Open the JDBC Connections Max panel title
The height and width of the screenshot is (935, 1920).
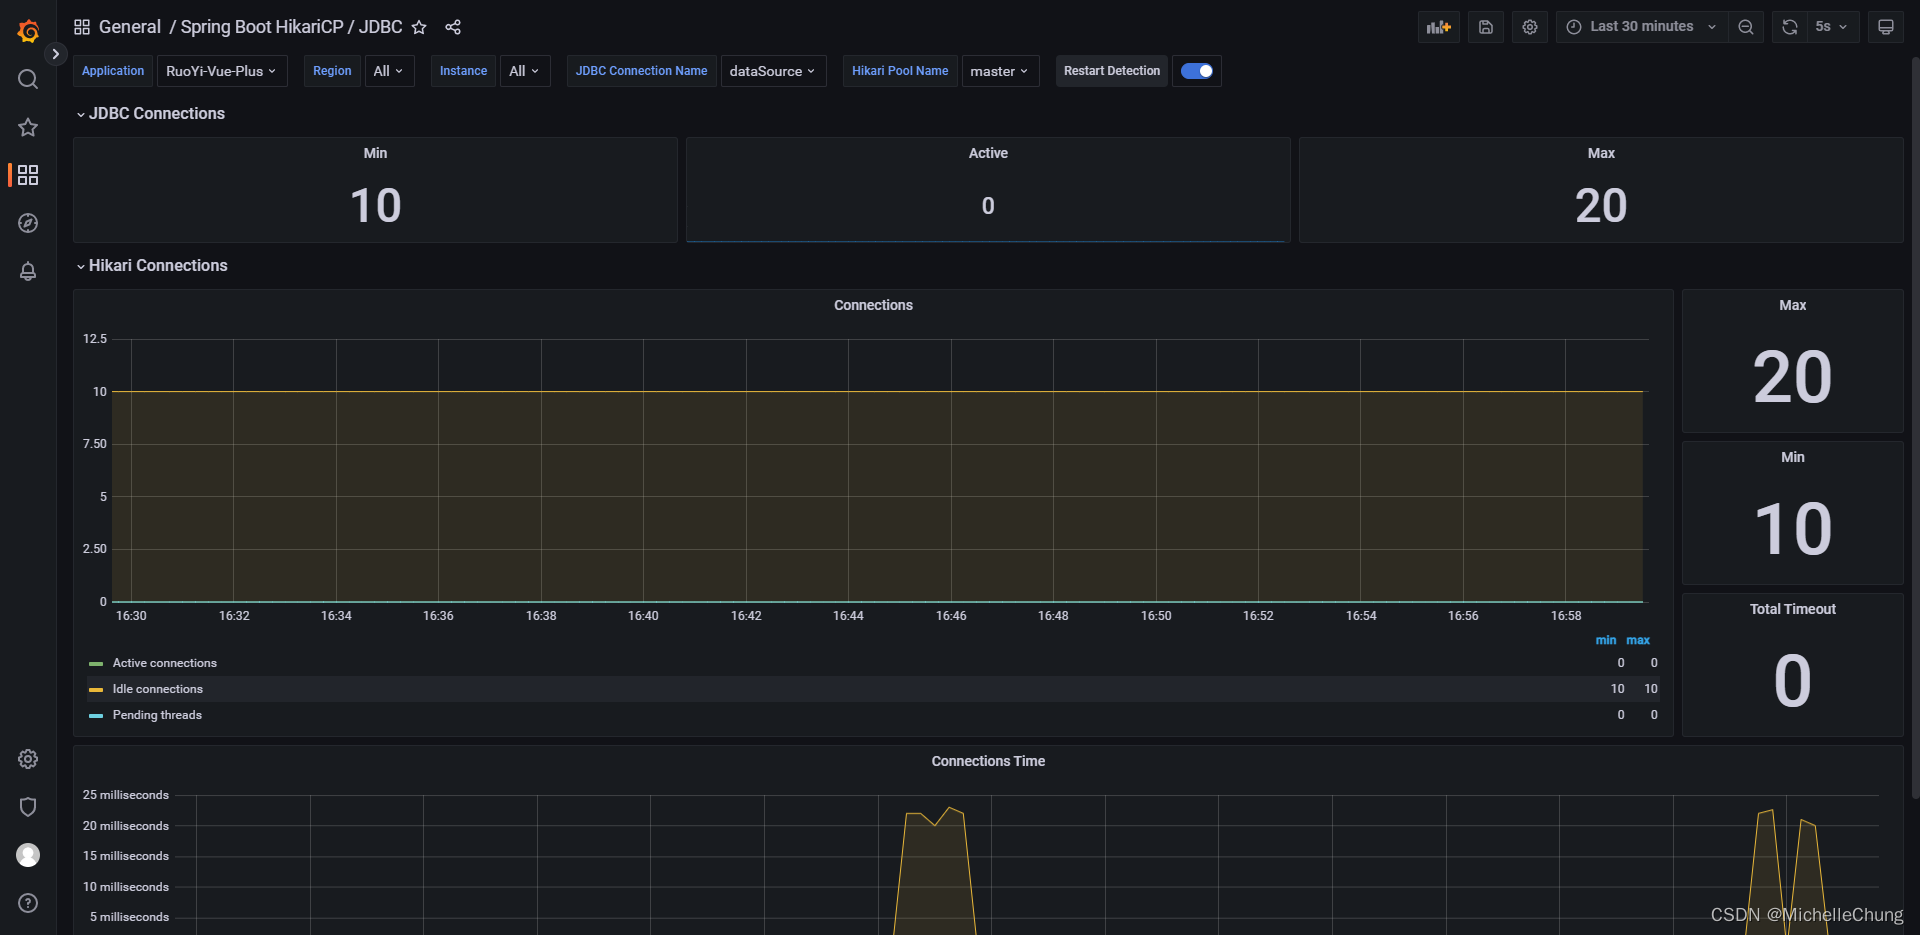click(x=1601, y=153)
